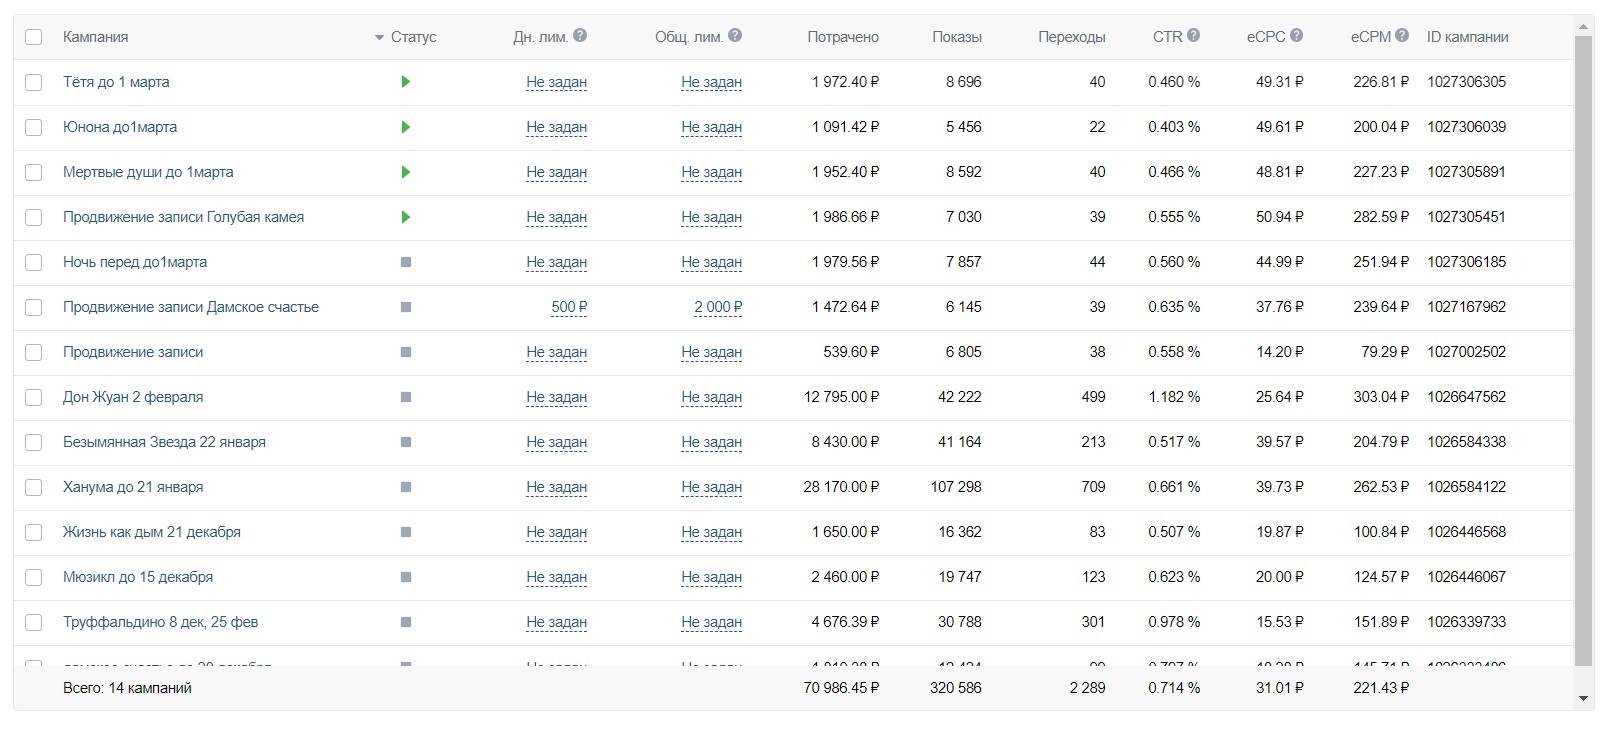Click status play icon for Голубая камея

click(405, 217)
